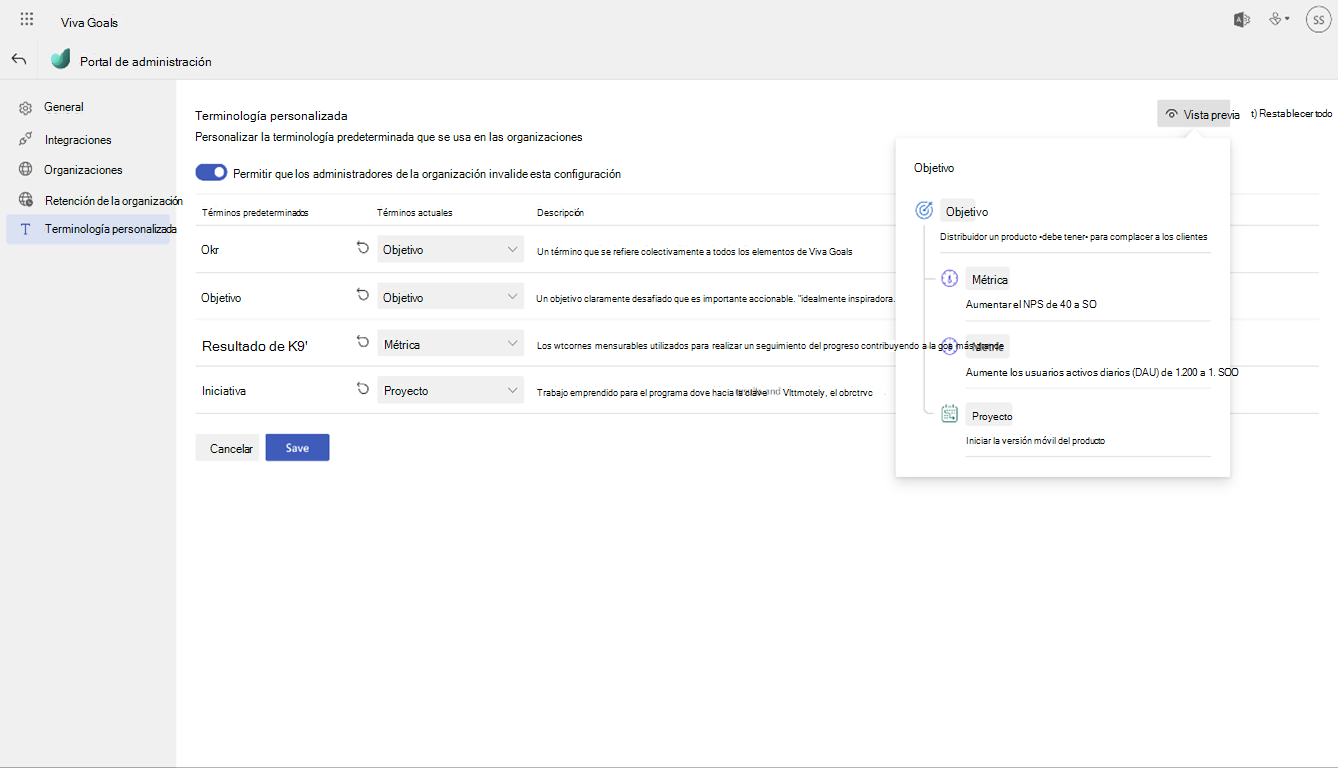The width and height of the screenshot is (1338, 768).
Task: Click the Objetivo target icon in preview
Action: 924,210
